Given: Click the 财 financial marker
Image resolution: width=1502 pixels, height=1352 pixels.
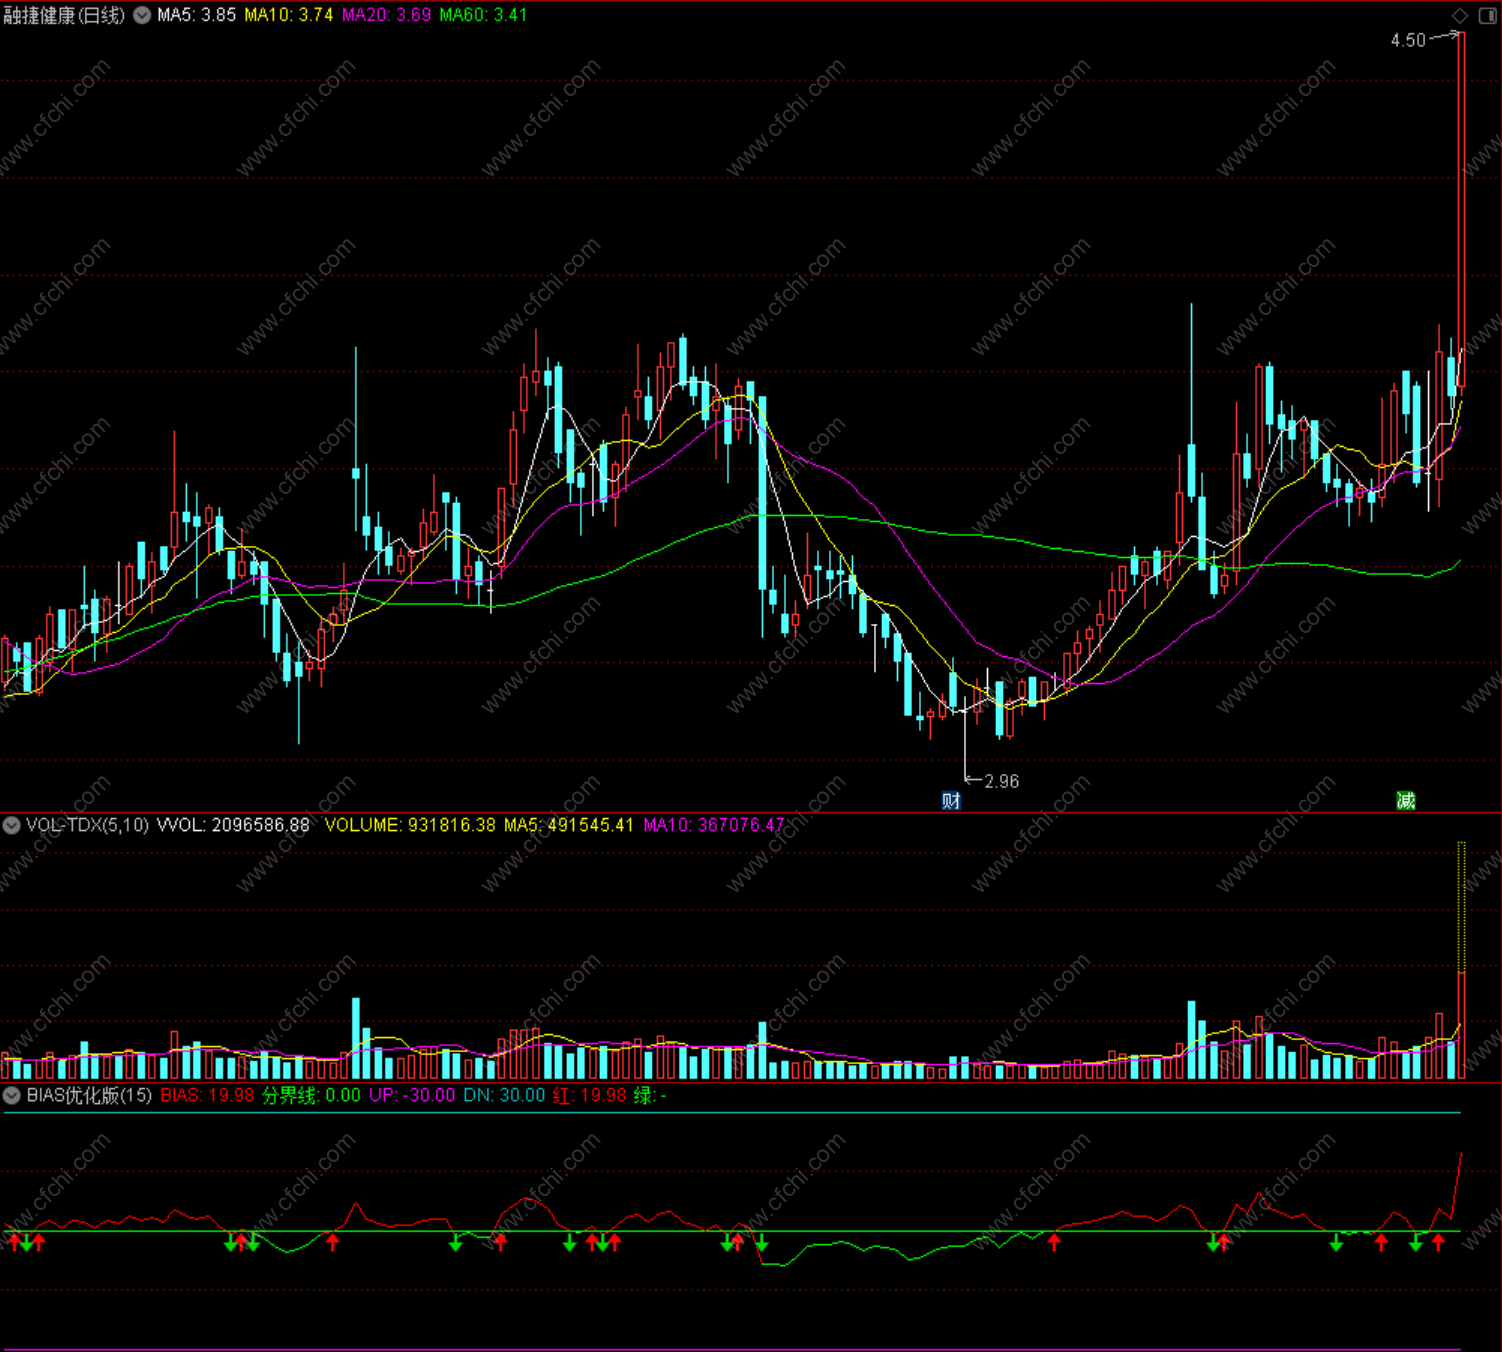Looking at the screenshot, I should (x=951, y=800).
